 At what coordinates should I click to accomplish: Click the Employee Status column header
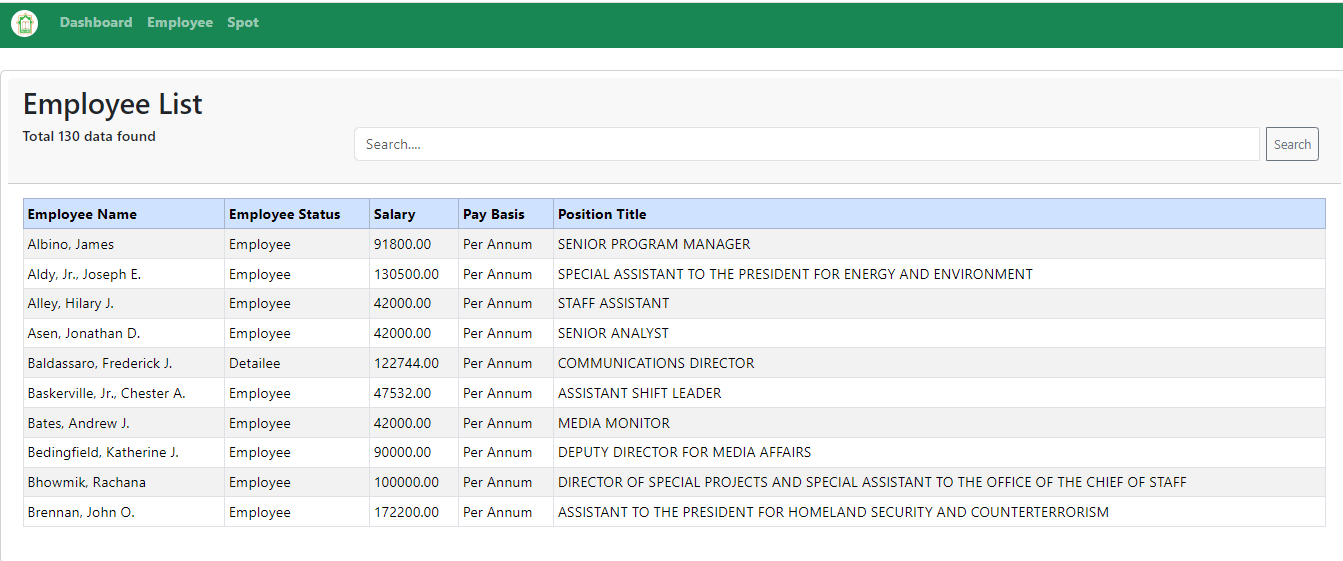pos(284,214)
